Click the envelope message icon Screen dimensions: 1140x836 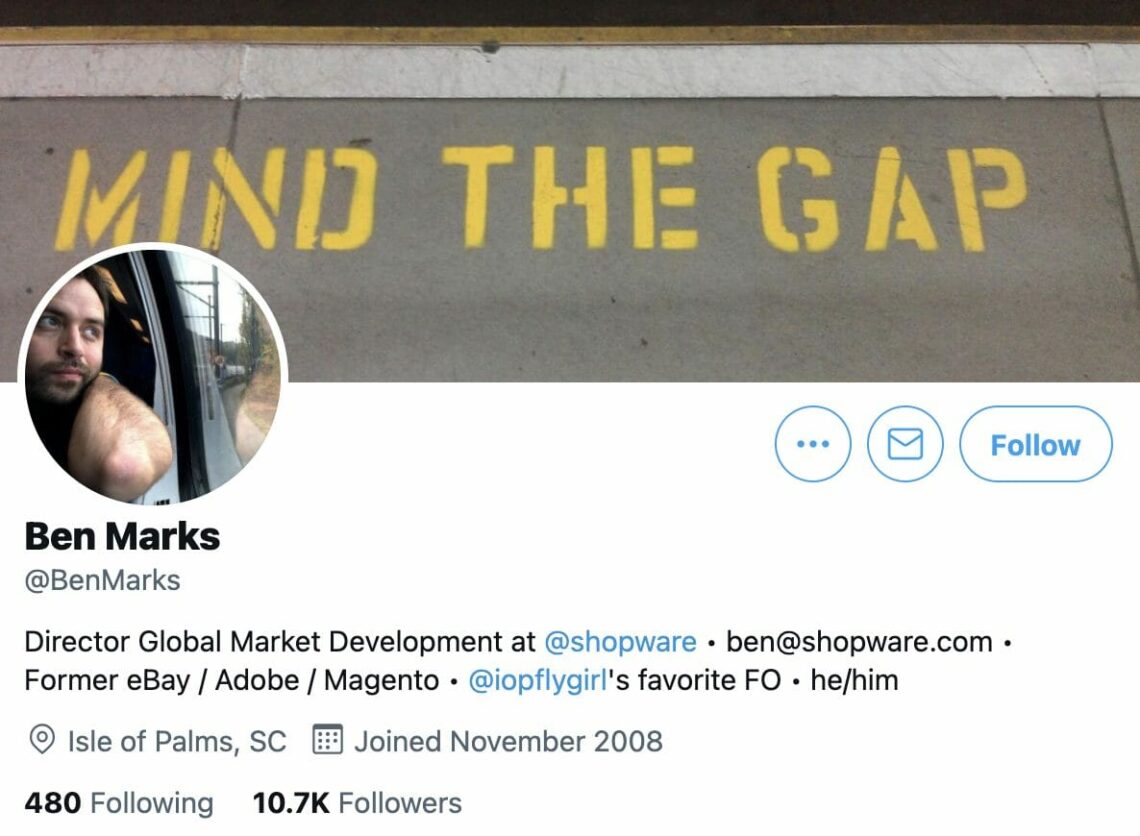pyautogui.click(x=905, y=443)
